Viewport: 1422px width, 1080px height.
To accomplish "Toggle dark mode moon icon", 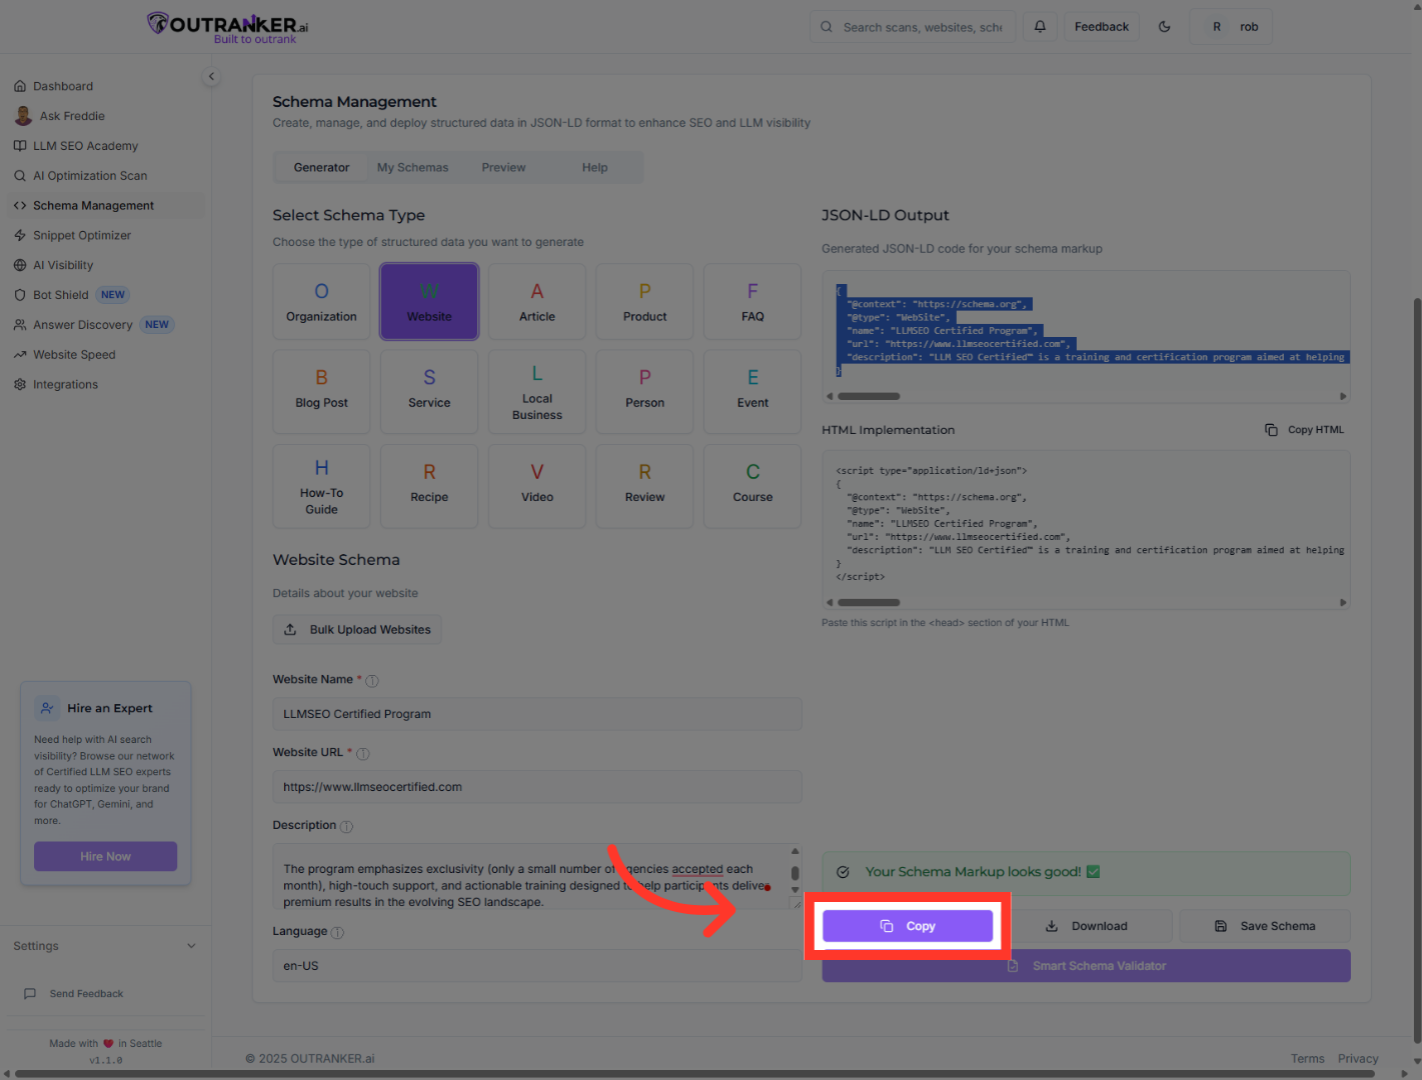I will tap(1164, 27).
